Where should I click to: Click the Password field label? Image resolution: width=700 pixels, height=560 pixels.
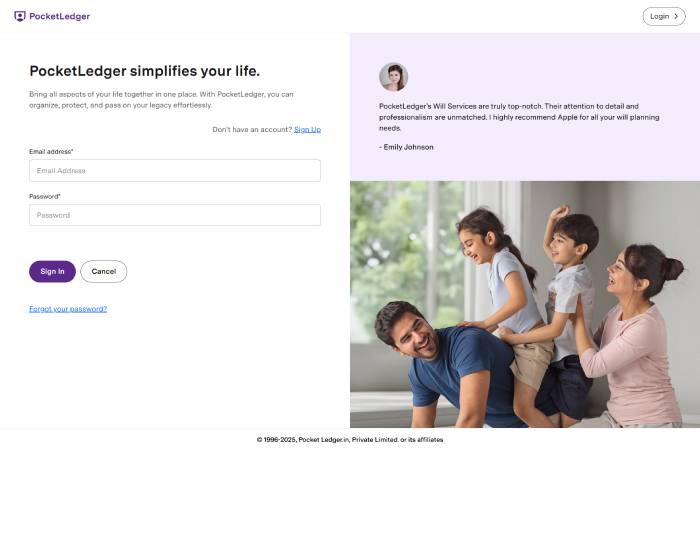coord(45,196)
